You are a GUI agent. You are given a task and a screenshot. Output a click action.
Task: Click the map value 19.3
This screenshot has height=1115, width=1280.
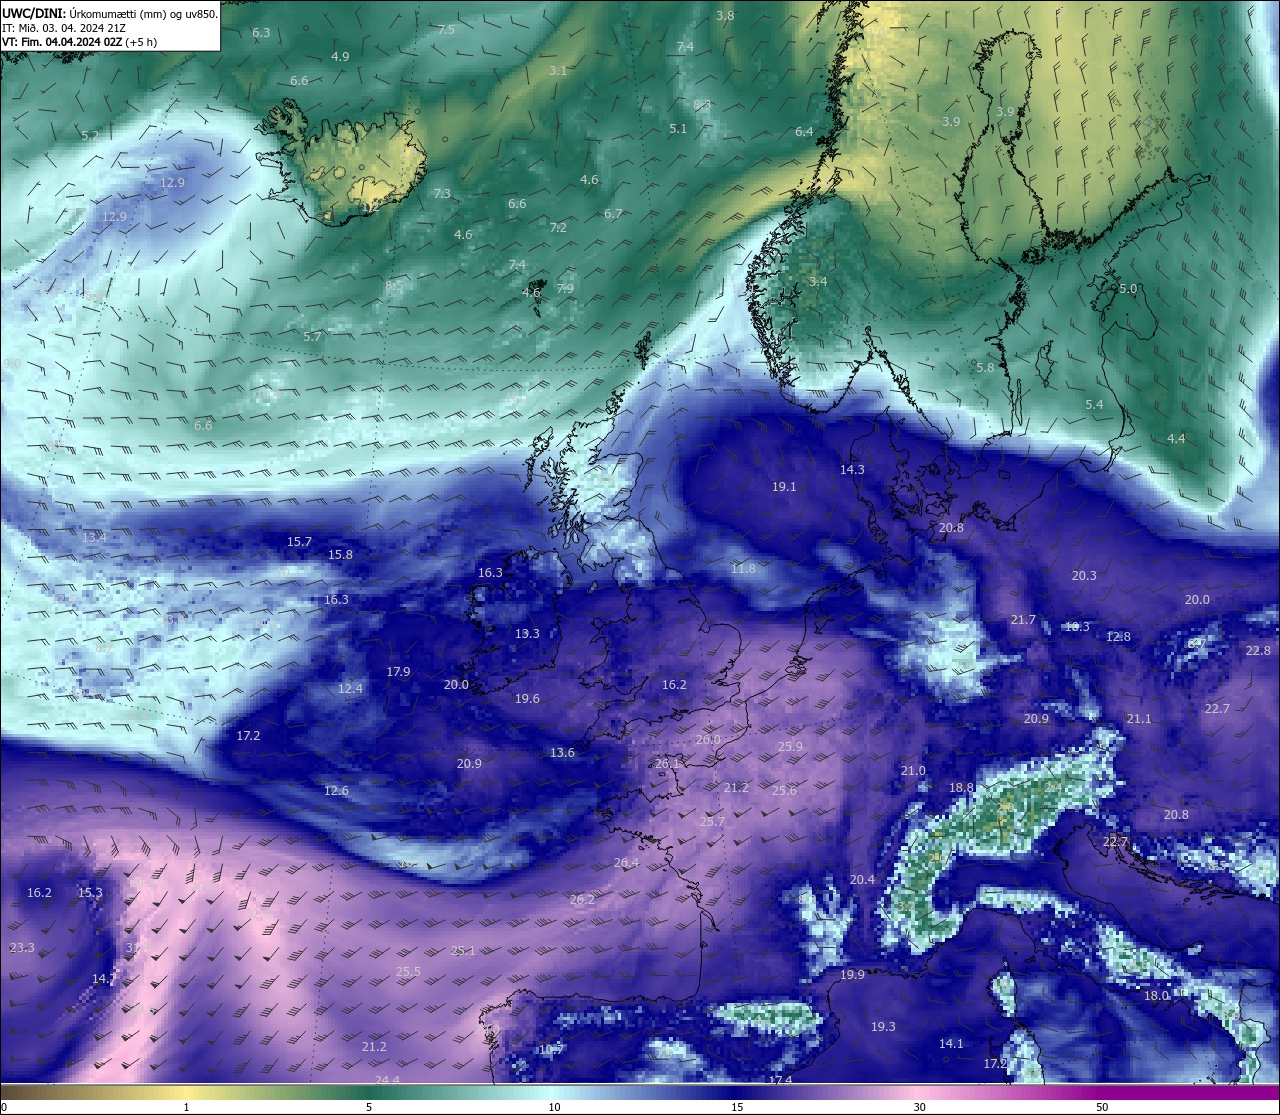pyautogui.click(x=883, y=1027)
